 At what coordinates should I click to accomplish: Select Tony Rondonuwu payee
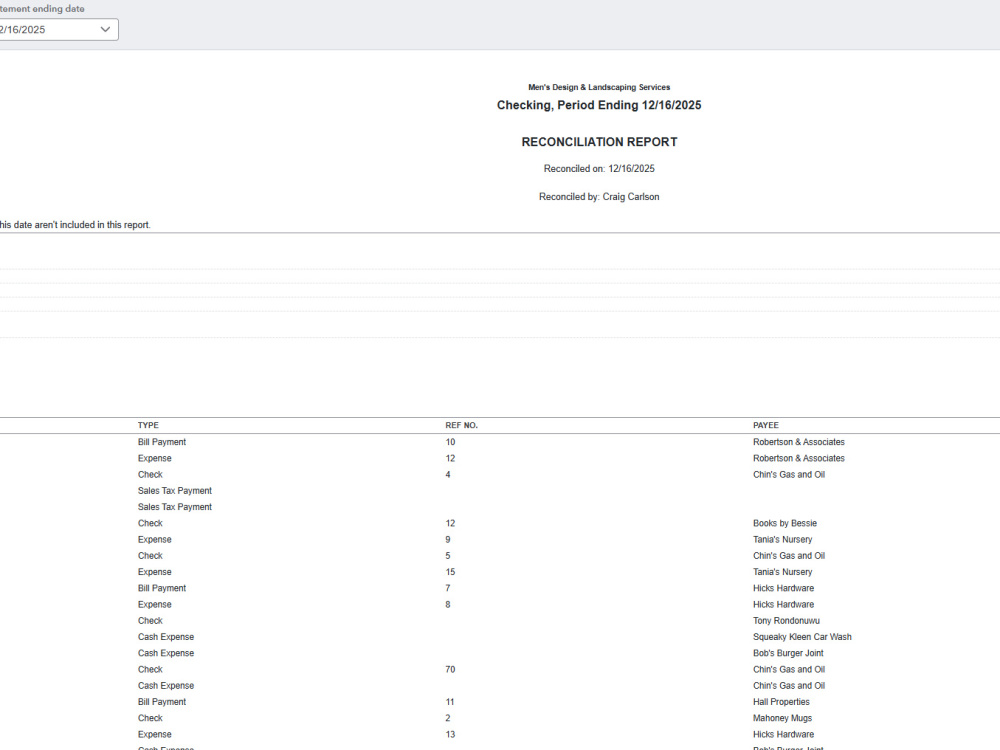[x=786, y=621]
